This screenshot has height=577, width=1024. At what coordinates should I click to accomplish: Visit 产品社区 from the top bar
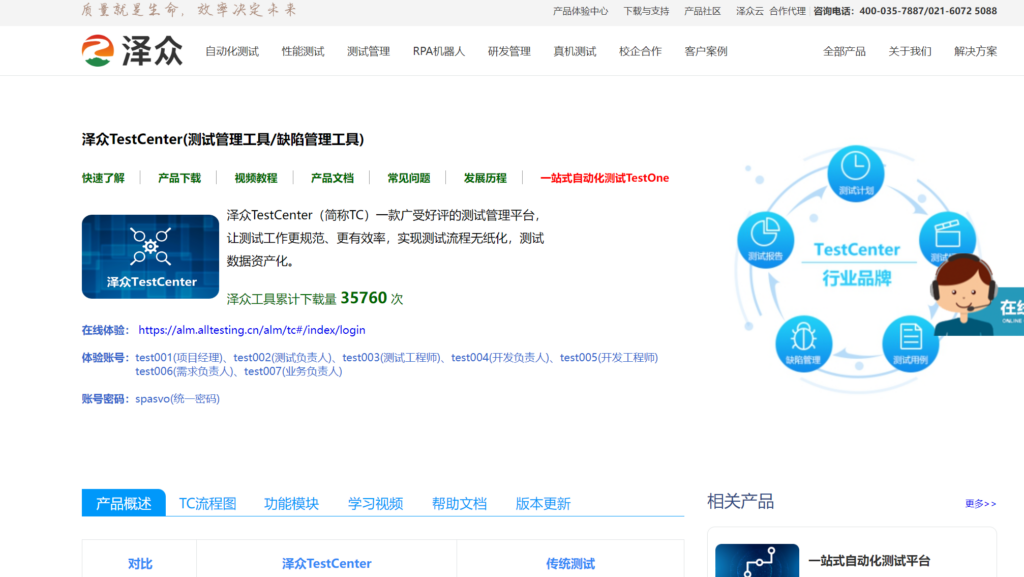coord(703,11)
